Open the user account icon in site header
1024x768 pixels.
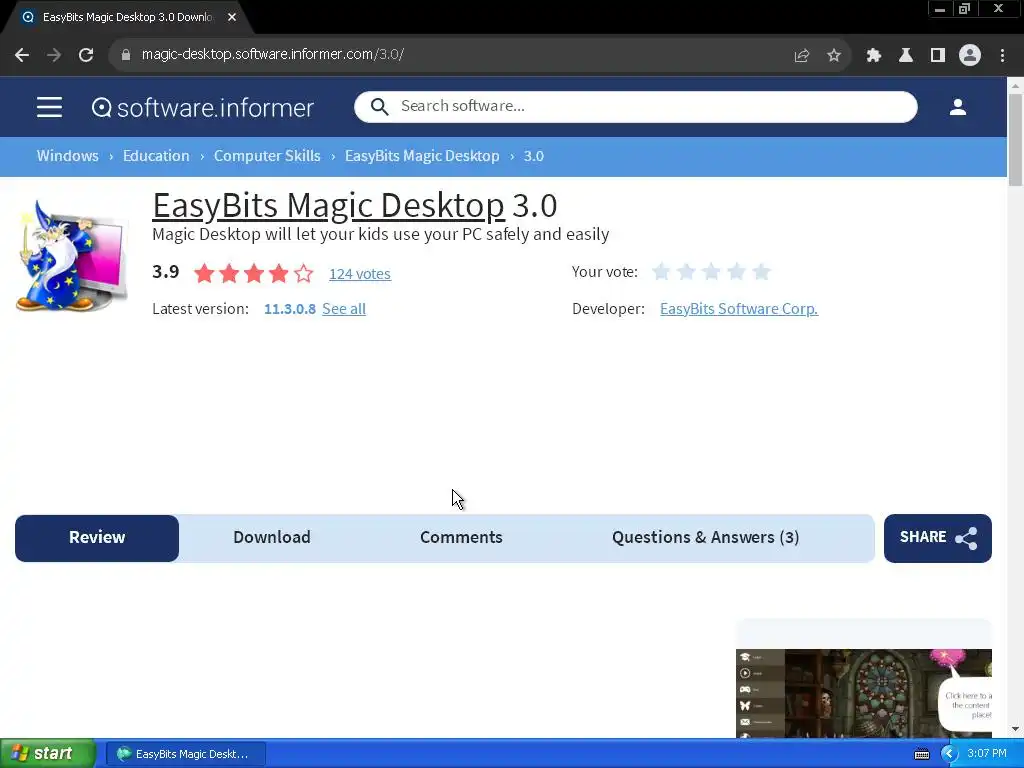[x=957, y=107]
